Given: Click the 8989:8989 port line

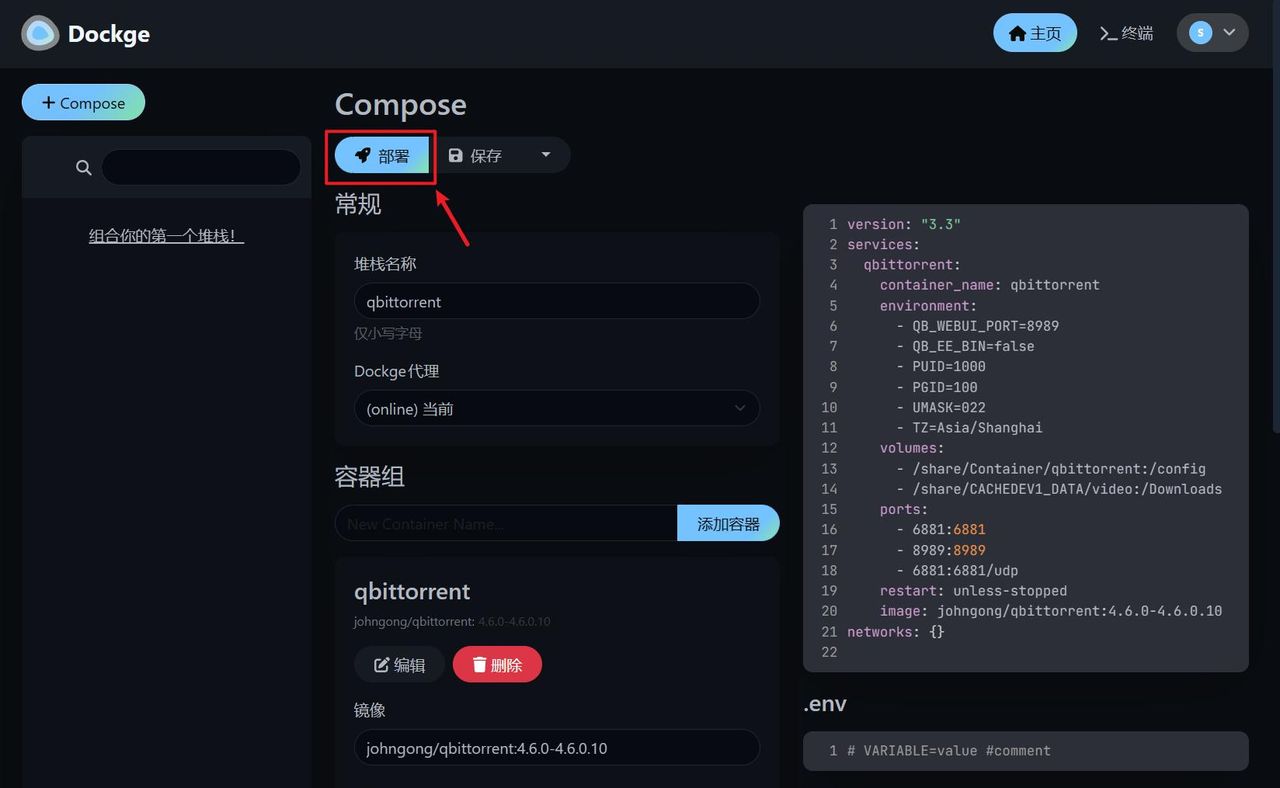Looking at the screenshot, I should [941, 550].
